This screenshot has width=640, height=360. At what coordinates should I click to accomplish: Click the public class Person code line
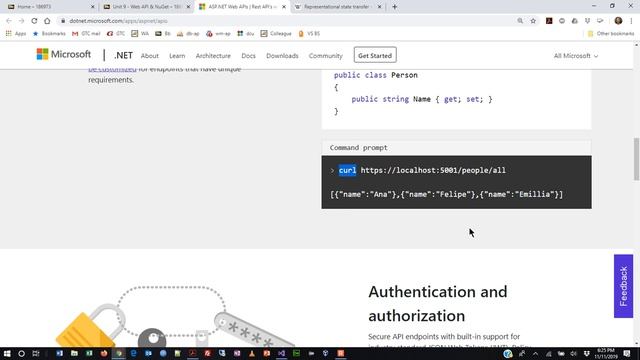tap(376, 75)
